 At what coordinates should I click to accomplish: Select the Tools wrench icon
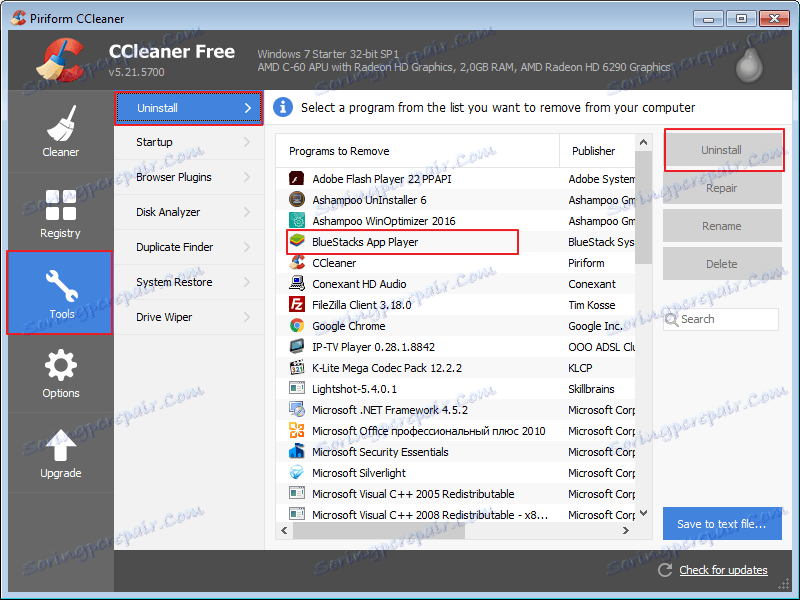tap(61, 285)
